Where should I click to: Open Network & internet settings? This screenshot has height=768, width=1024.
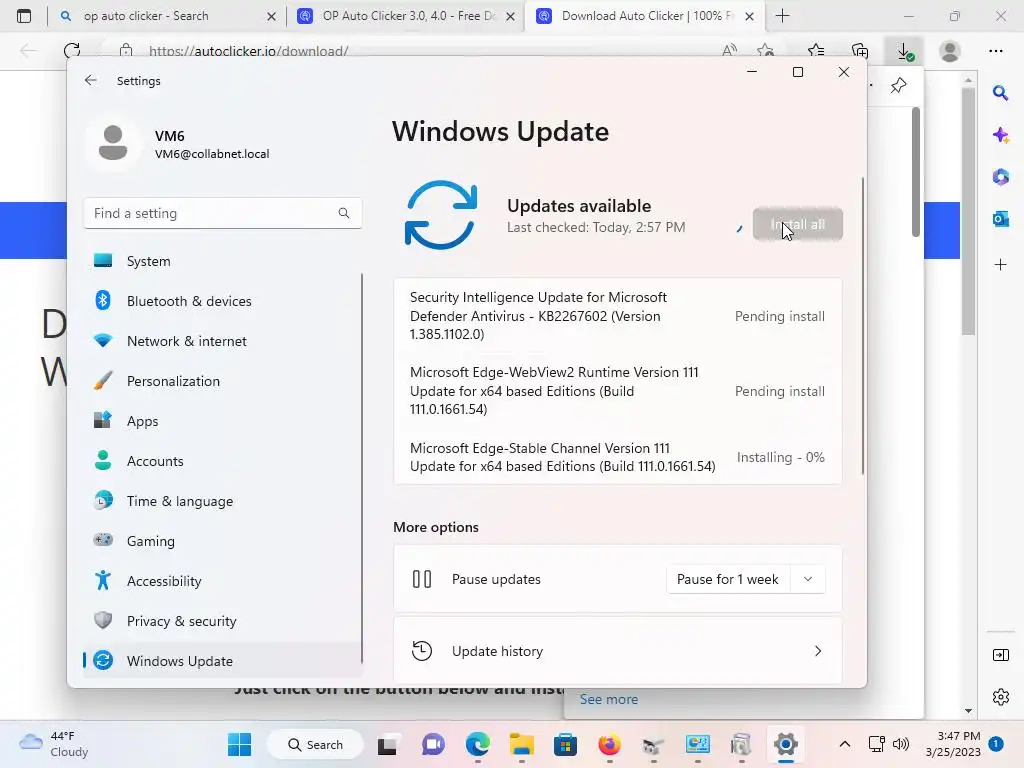pos(222,341)
